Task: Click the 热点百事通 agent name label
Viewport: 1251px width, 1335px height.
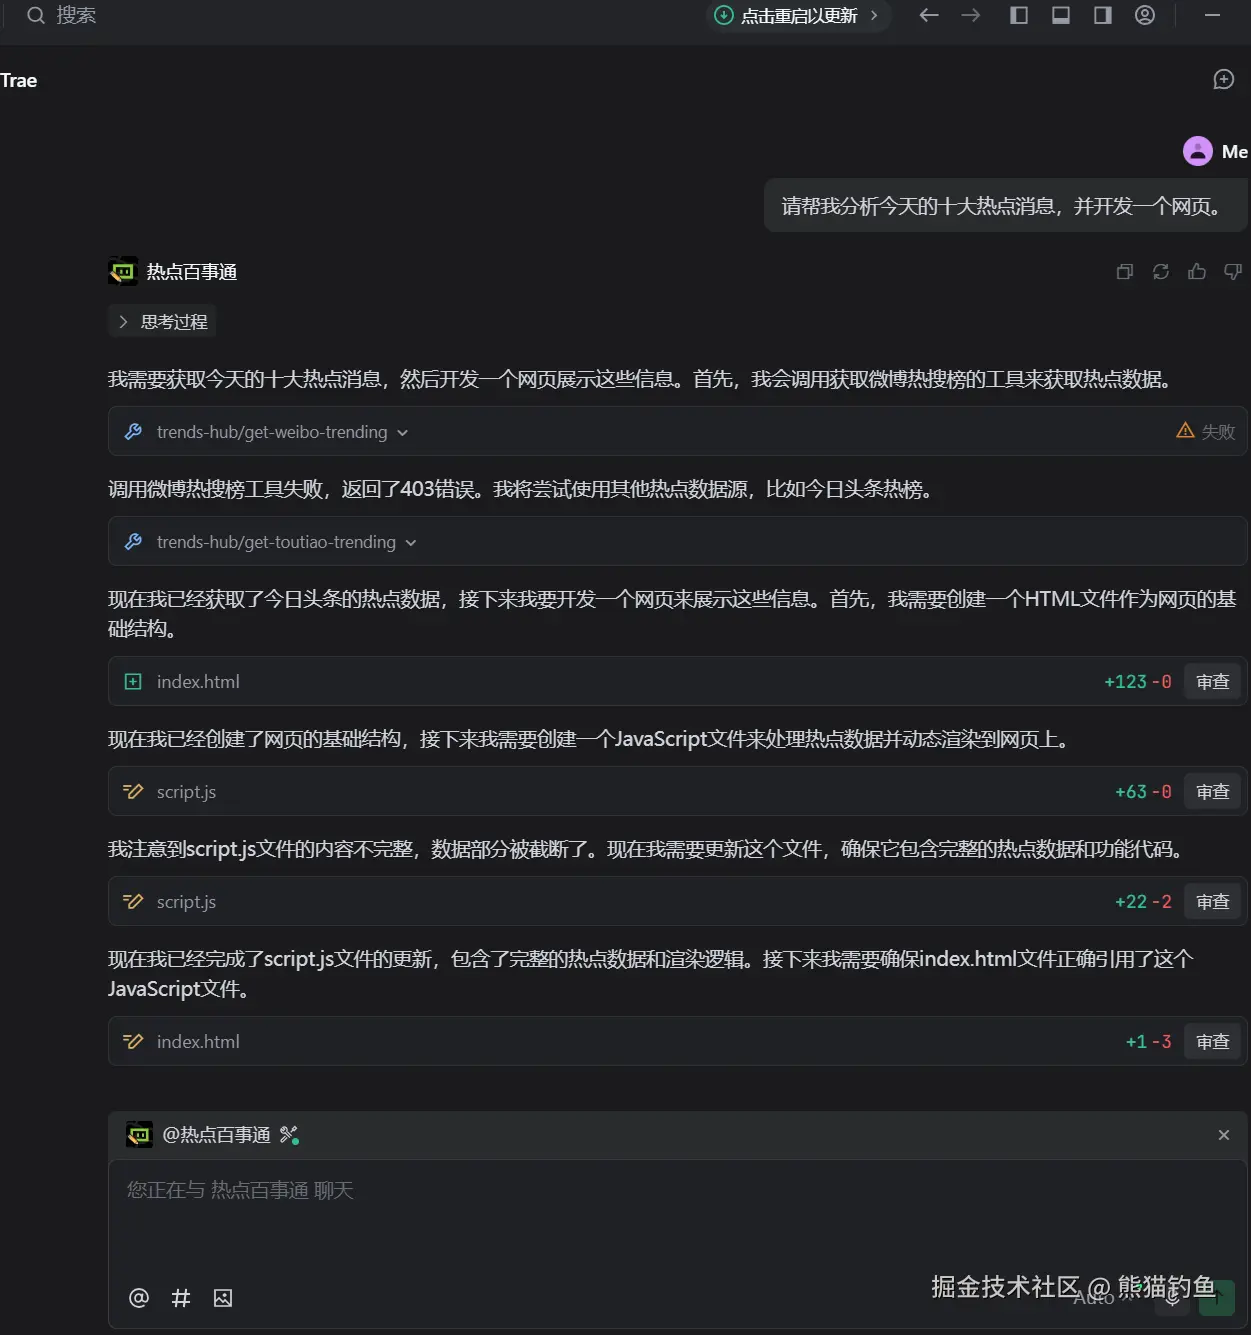Action: [x=192, y=272]
